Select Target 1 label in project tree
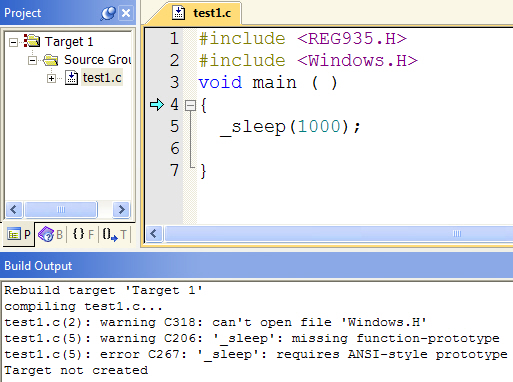This screenshot has width=513, height=382. tap(69, 42)
